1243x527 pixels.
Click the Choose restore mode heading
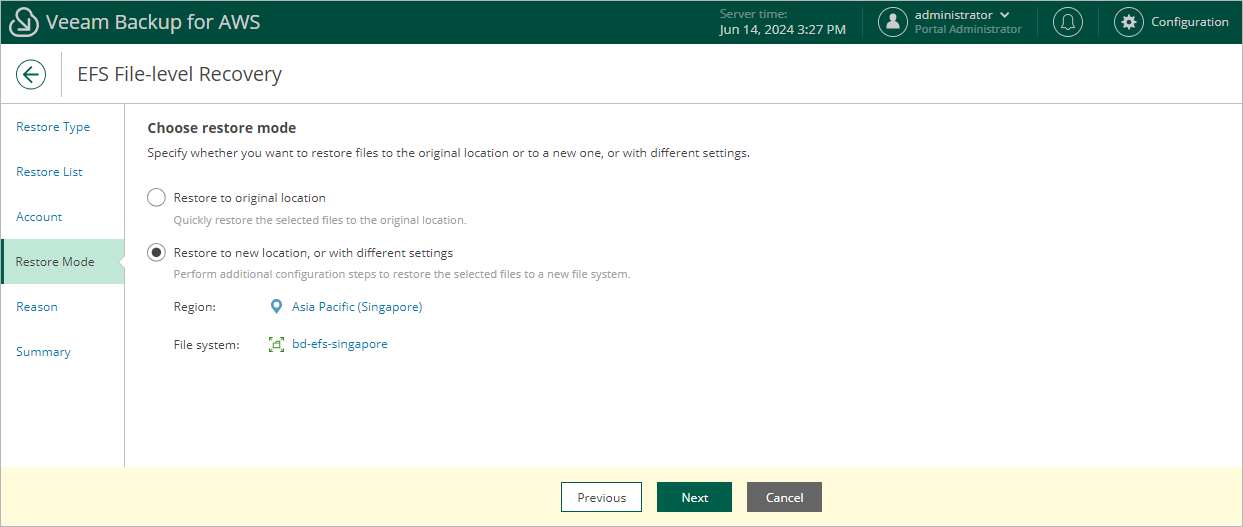(222, 128)
